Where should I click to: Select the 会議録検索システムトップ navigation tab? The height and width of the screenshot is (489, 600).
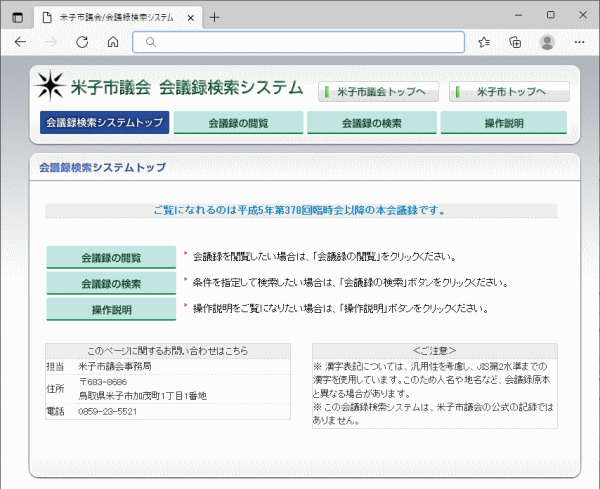[104, 122]
